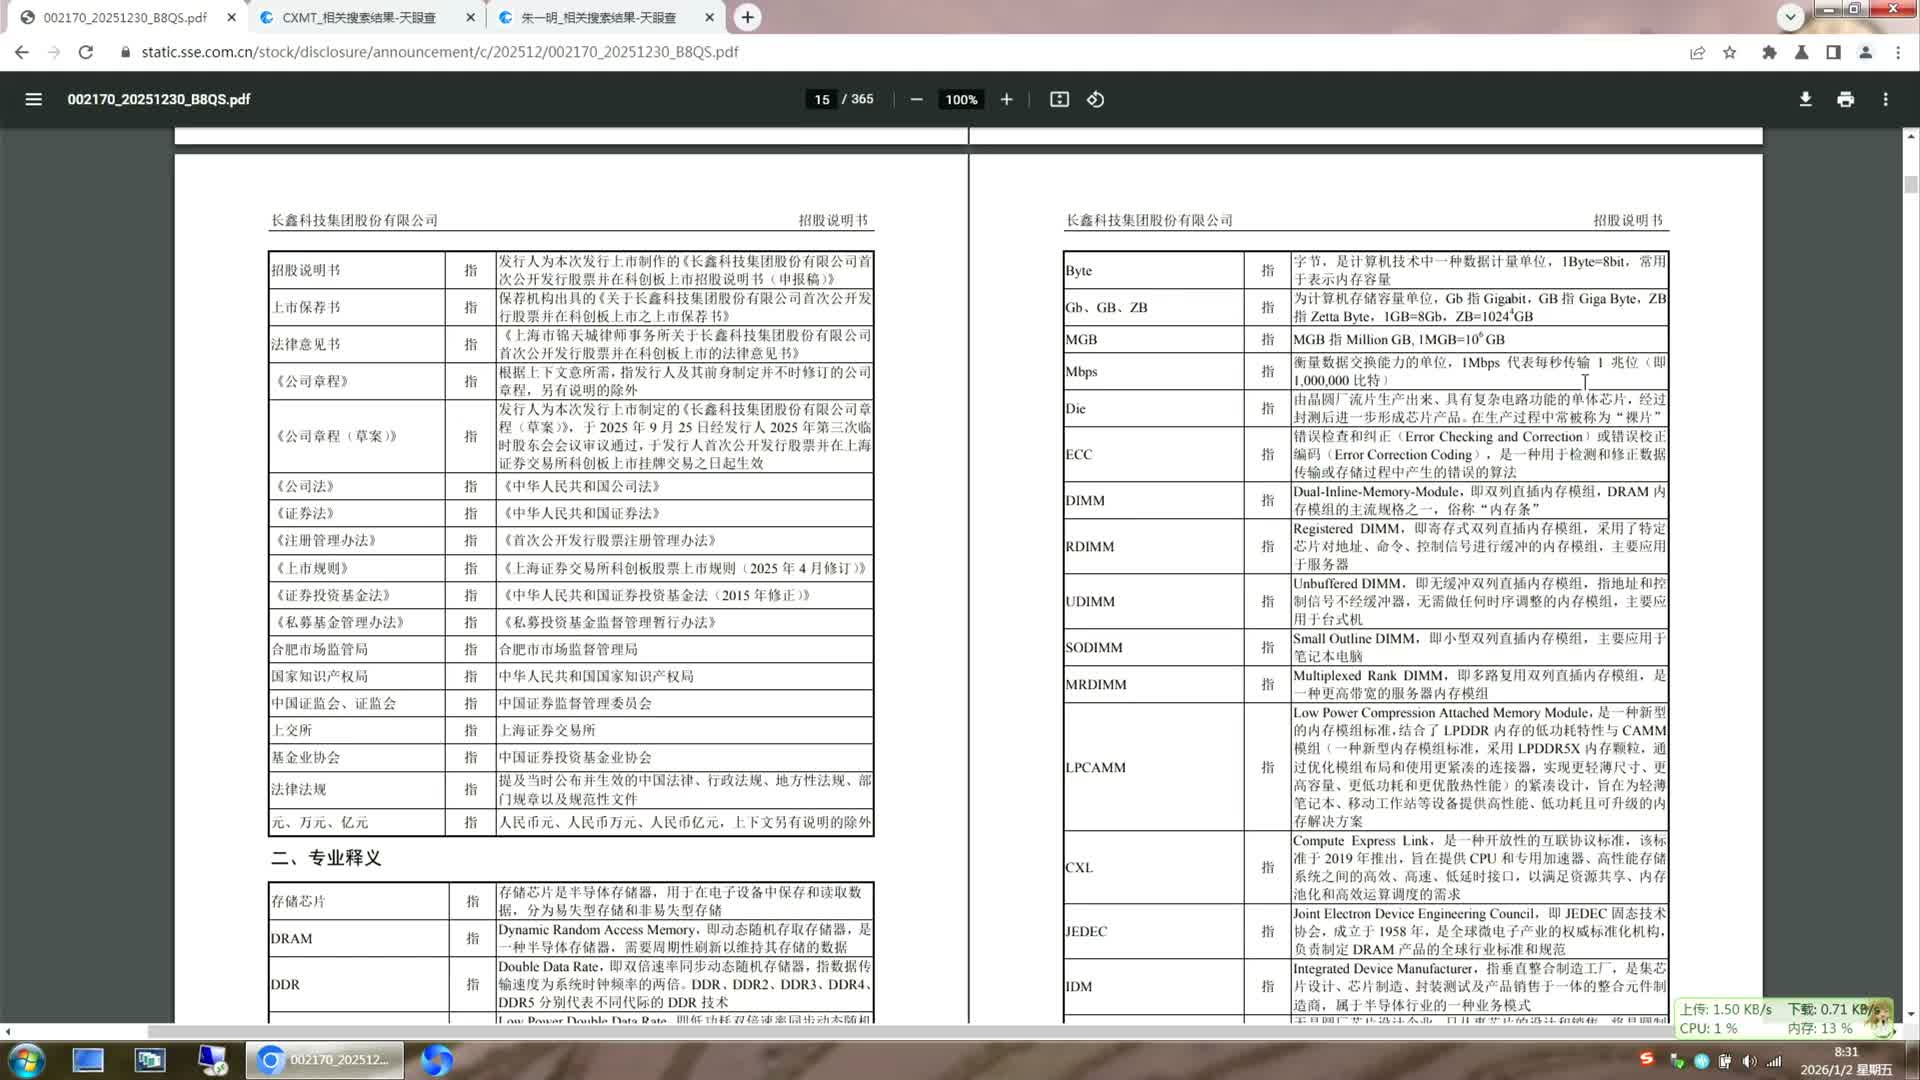Click the PDF file name title in toolbar
Viewport: 1920px width, 1080px height.
(159, 99)
